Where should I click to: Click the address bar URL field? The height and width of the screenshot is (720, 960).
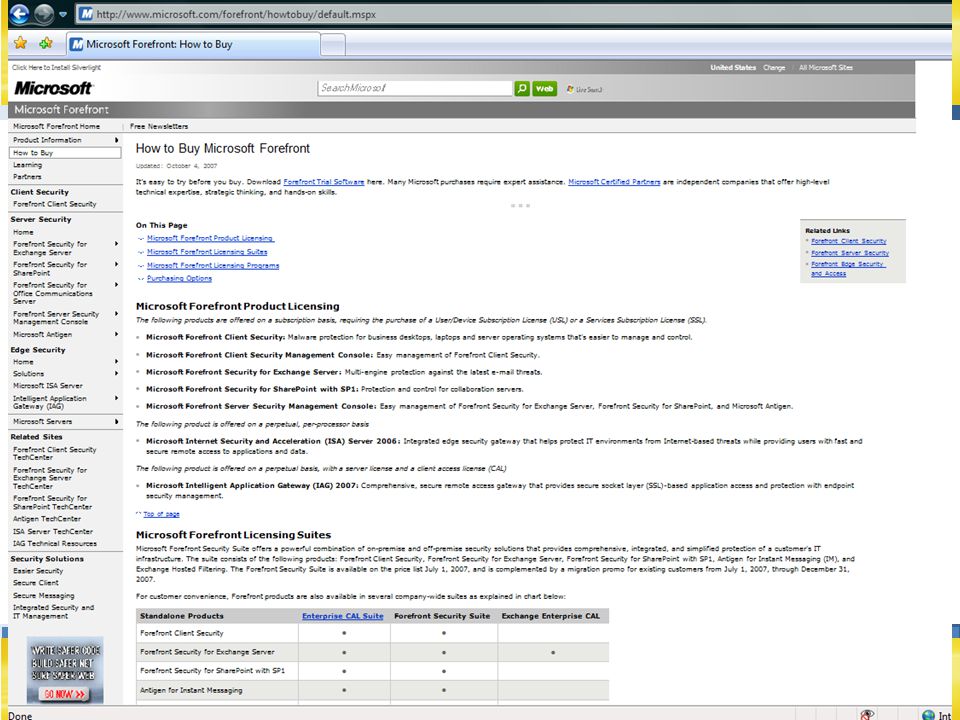pyautogui.click(x=514, y=13)
